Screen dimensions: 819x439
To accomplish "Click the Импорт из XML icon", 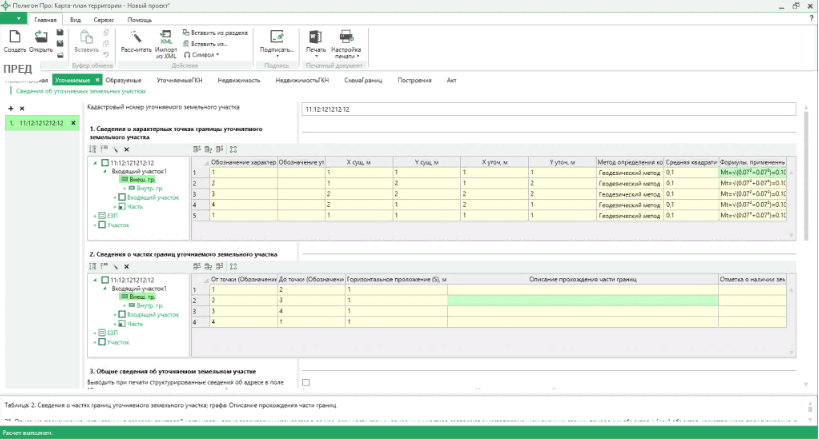I will [166, 36].
